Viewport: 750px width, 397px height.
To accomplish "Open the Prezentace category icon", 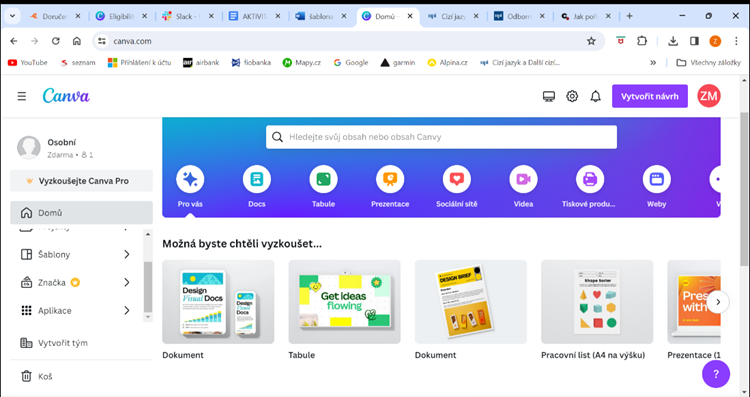I will pos(390,179).
